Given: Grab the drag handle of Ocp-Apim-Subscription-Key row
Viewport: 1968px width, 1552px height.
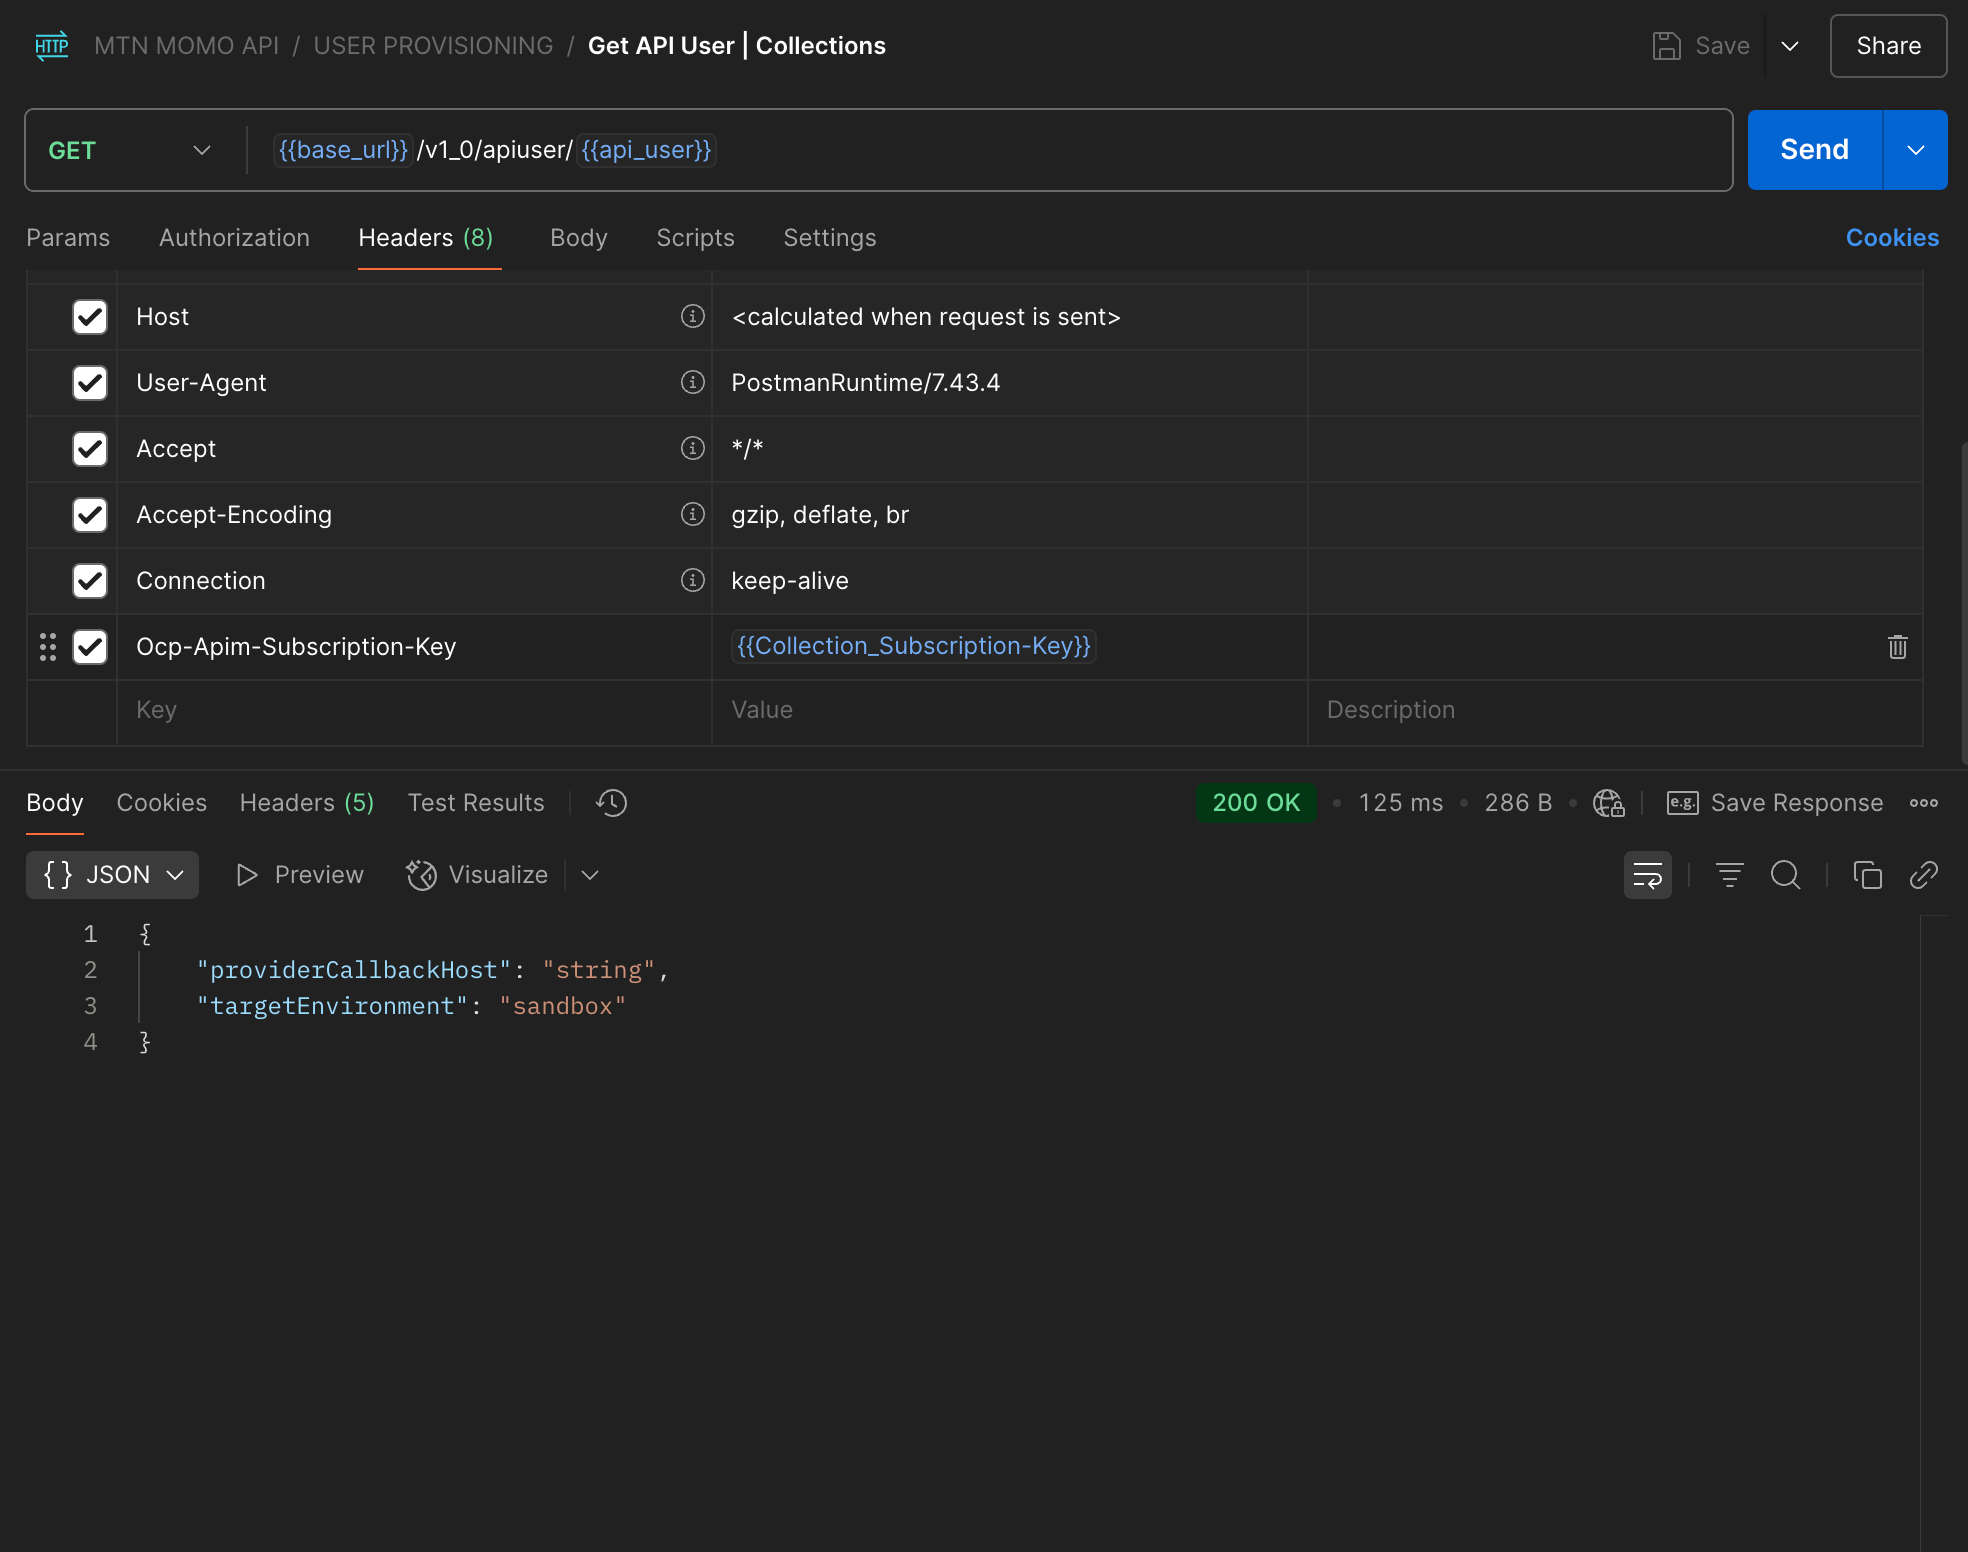Looking at the screenshot, I should click(47, 647).
